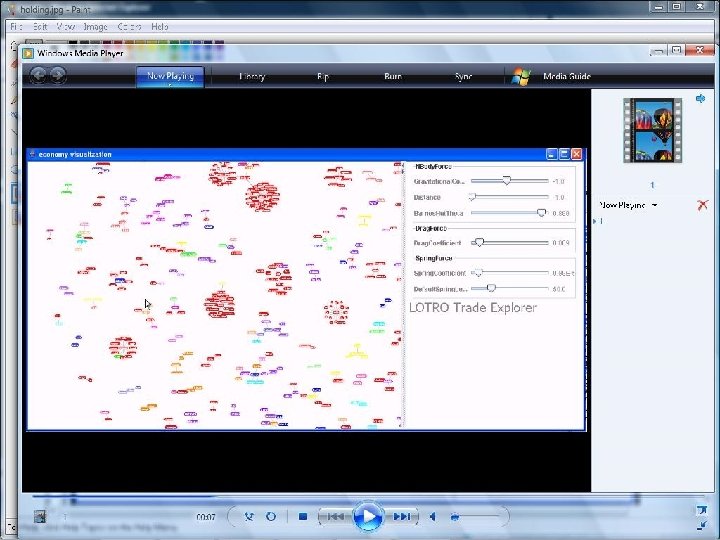720x540 pixels.
Task: Open the View menu in Paint
Action: (66, 27)
